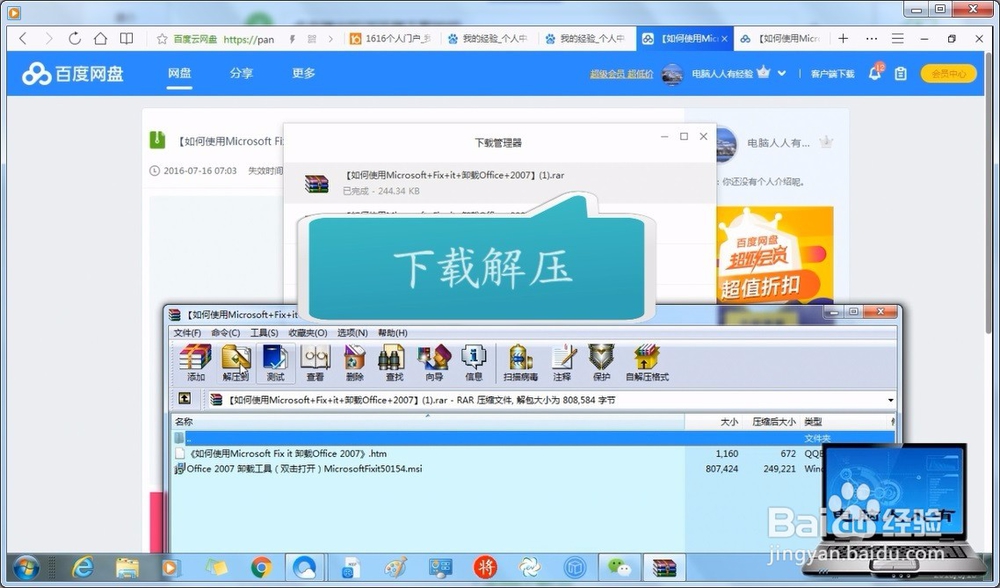Click the browser refresh icon
1000x588 pixels.
pyautogui.click(x=75, y=38)
